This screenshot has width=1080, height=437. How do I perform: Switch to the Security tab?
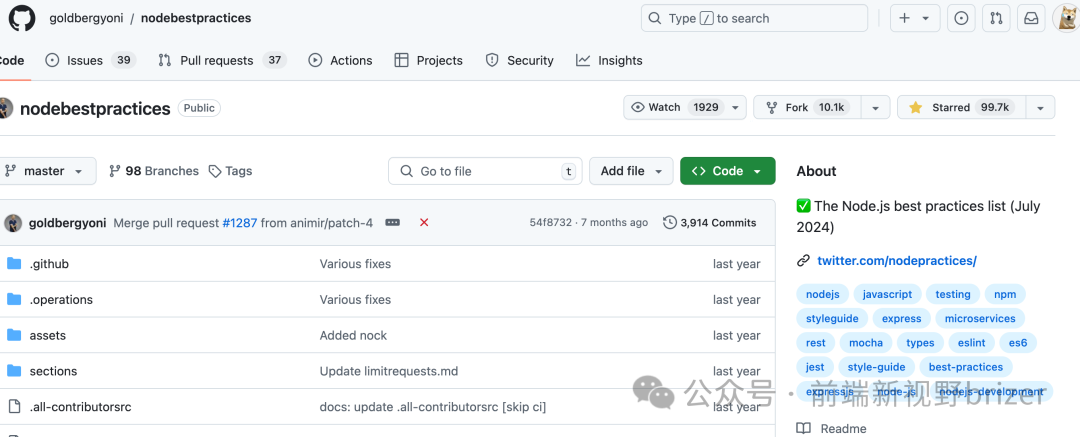click(x=519, y=61)
